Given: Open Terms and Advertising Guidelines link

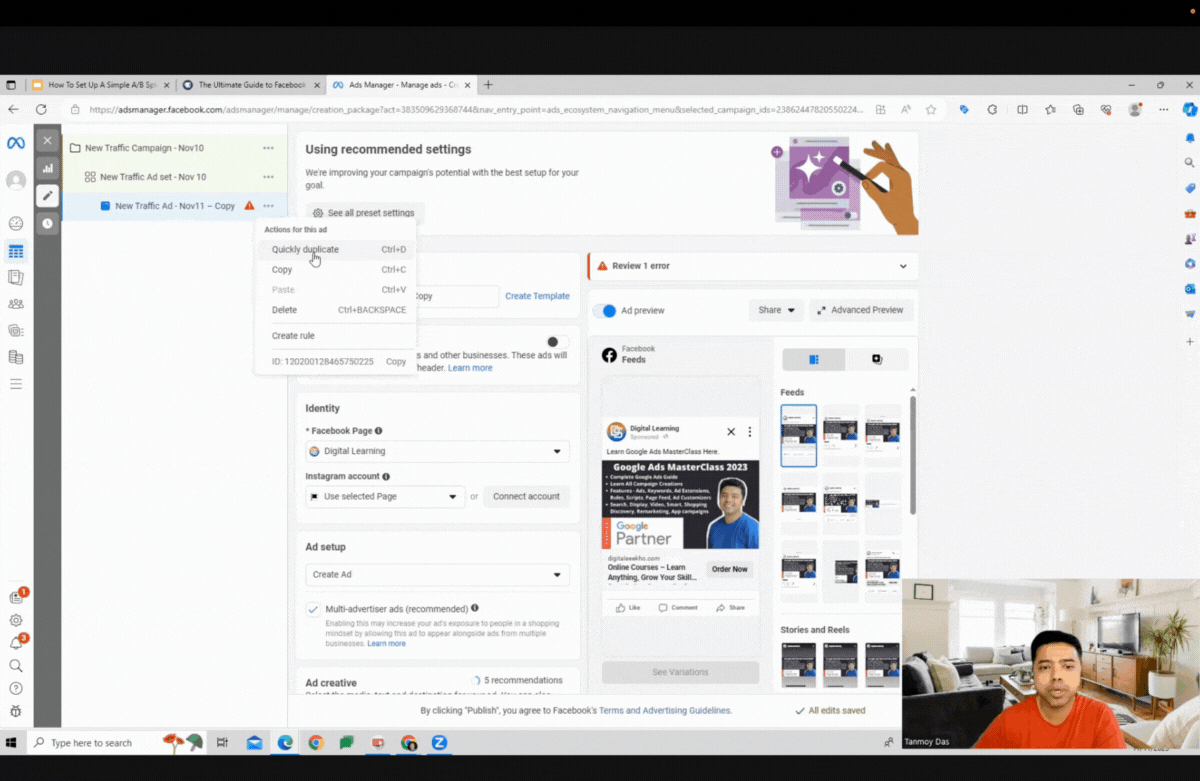Looking at the screenshot, I should [665, 711].
